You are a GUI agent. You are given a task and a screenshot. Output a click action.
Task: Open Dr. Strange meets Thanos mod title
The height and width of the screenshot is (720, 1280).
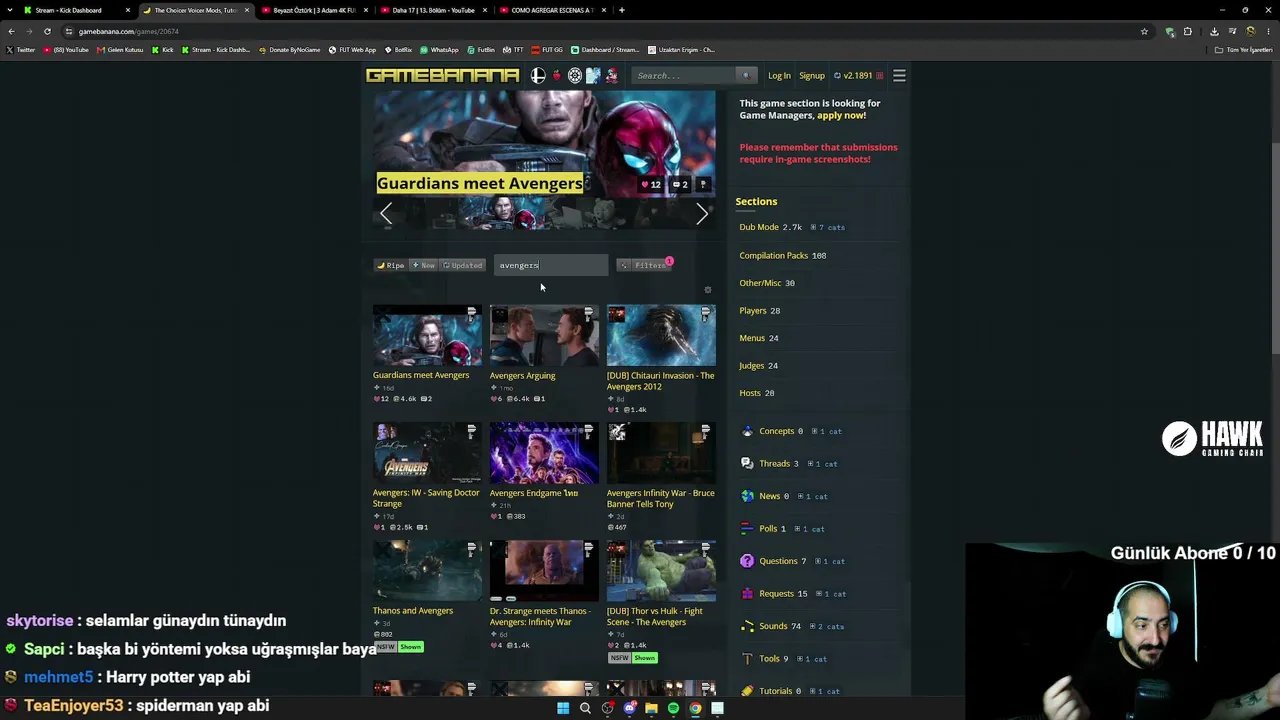point(540,616)
